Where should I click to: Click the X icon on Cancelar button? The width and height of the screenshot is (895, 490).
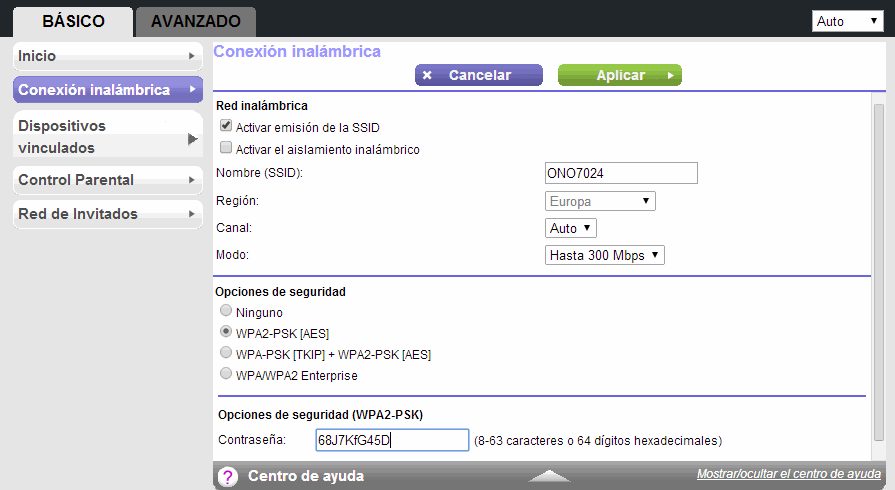point(427,75)
